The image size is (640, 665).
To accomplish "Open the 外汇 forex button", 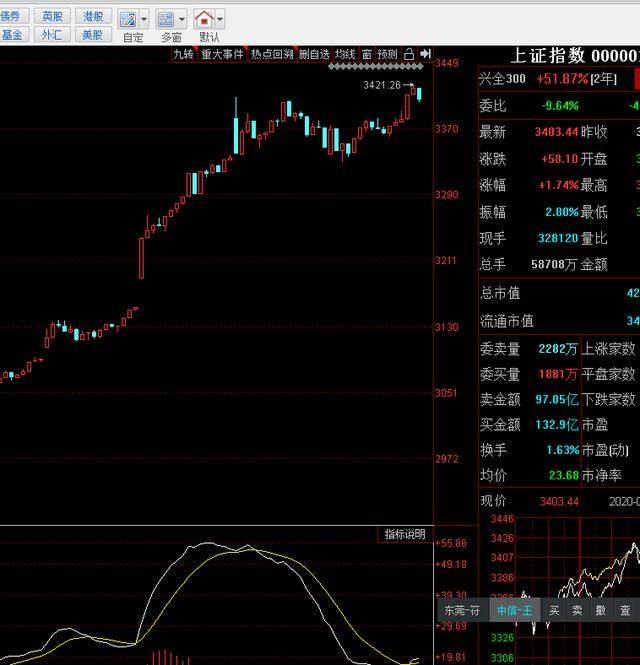I will pos(52,34).
